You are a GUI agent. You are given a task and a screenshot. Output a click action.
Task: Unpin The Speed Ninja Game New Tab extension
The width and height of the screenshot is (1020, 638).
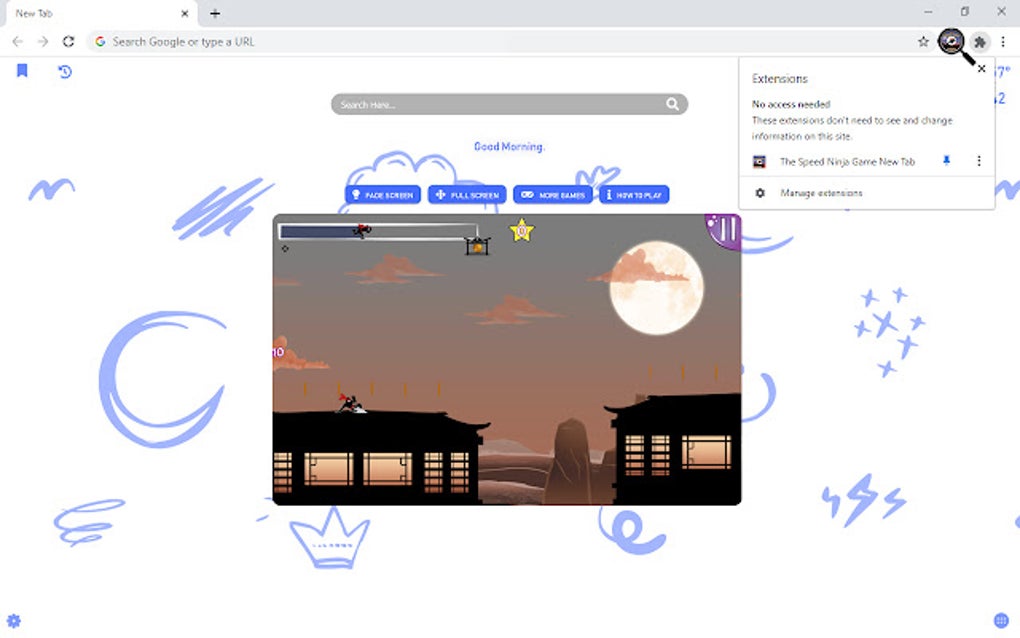tap(946, 161)
